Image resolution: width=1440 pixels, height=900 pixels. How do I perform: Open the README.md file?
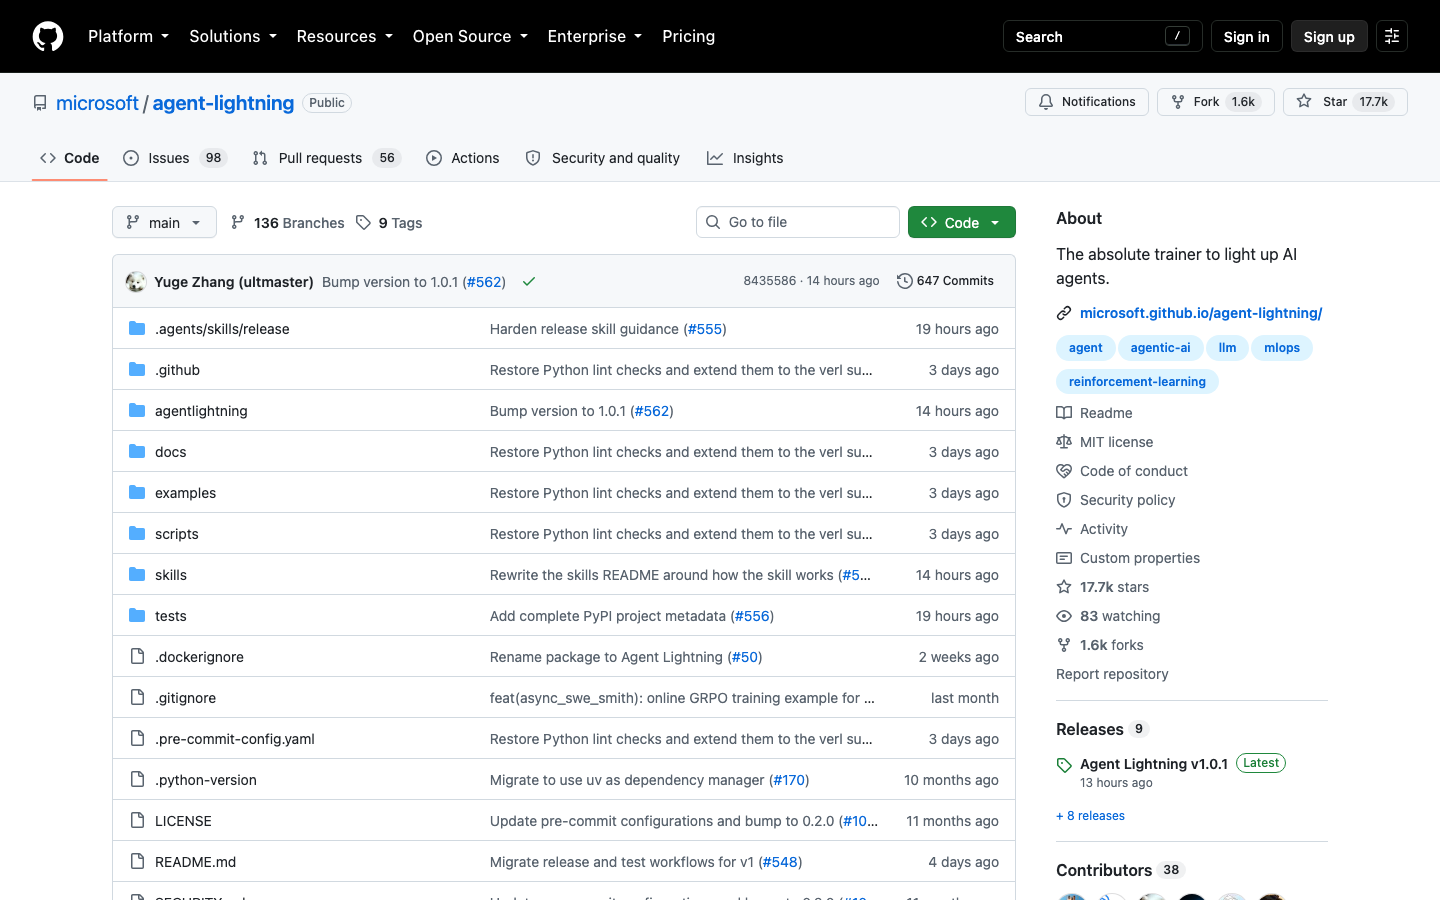[x=196, y=862]
